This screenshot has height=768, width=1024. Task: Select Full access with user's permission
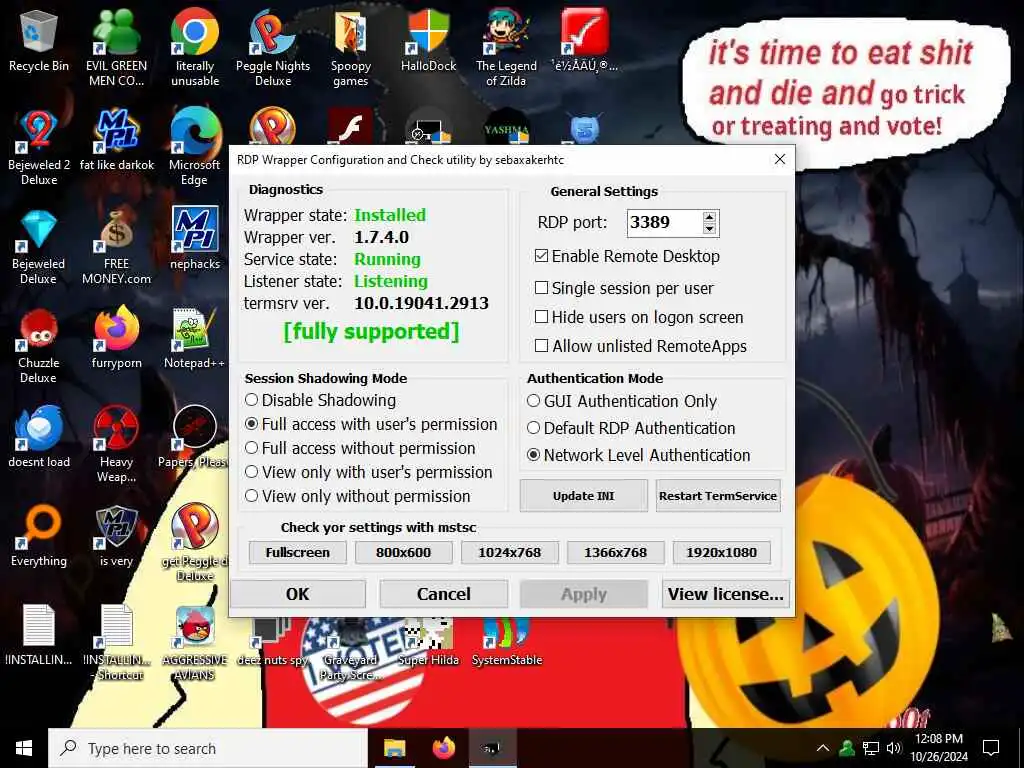pos(251,424)
